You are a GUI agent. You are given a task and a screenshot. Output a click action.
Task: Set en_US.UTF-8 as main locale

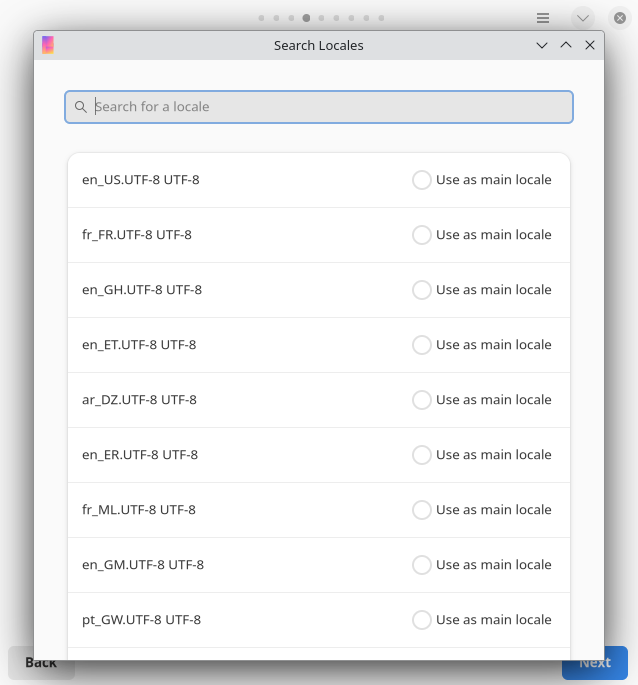coord(422,180)
